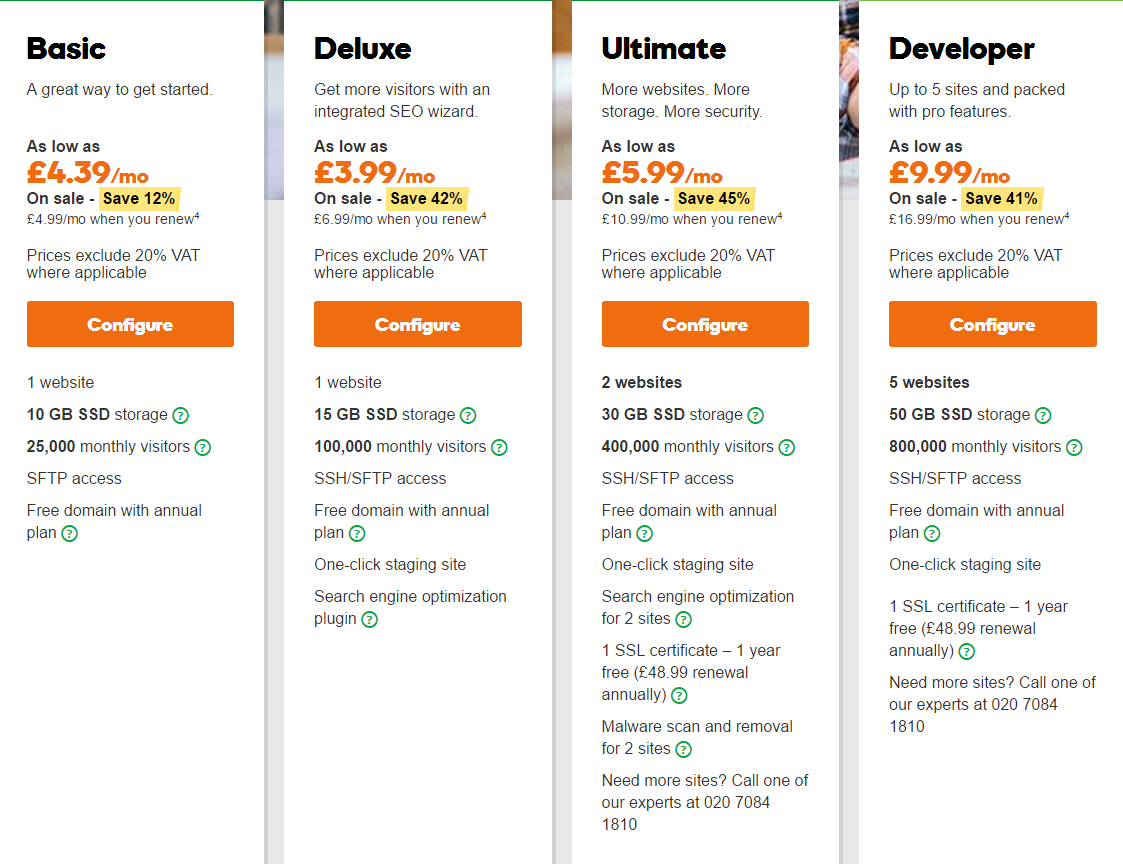Open help icon beside 15 GB SSD storage
Viewport: 1123px width, 864px height.
click(468, 415)
